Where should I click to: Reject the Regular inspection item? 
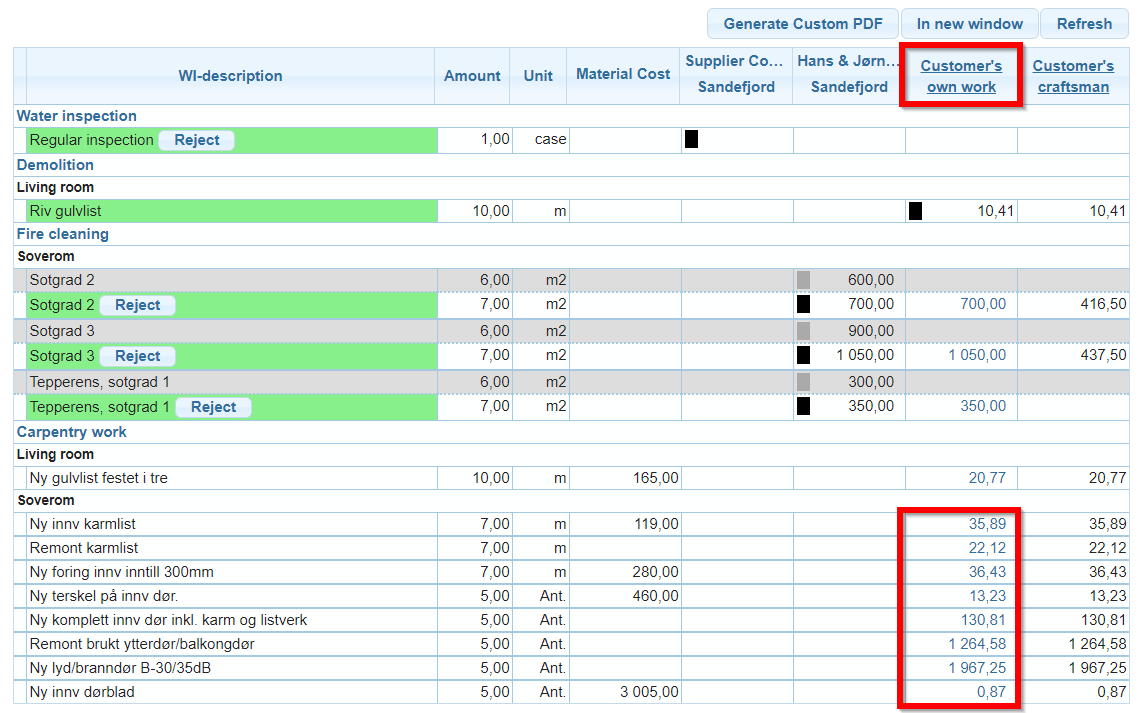point(197,140)
